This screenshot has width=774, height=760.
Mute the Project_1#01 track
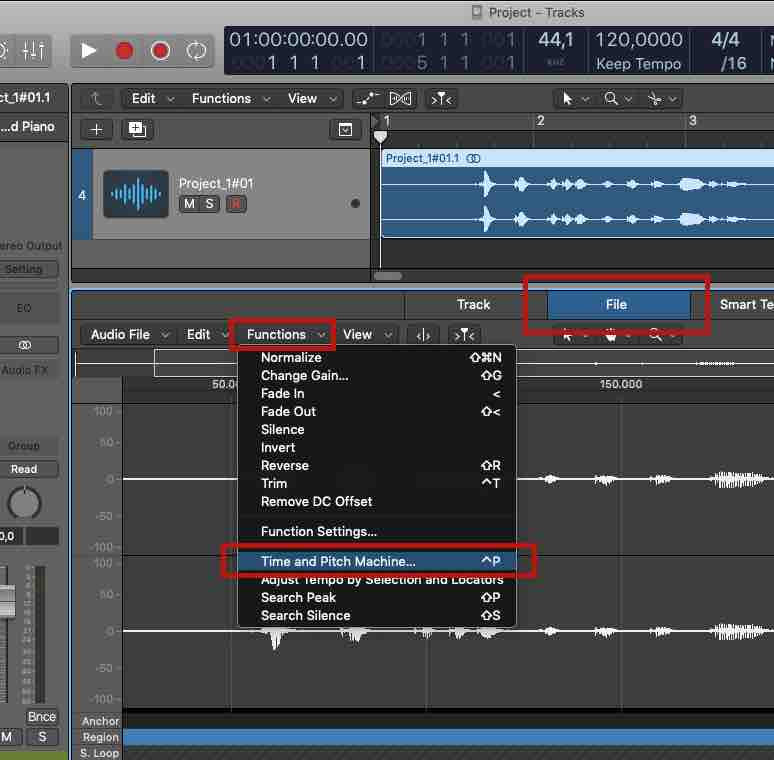pyautogui.click(x=189, y=204)
